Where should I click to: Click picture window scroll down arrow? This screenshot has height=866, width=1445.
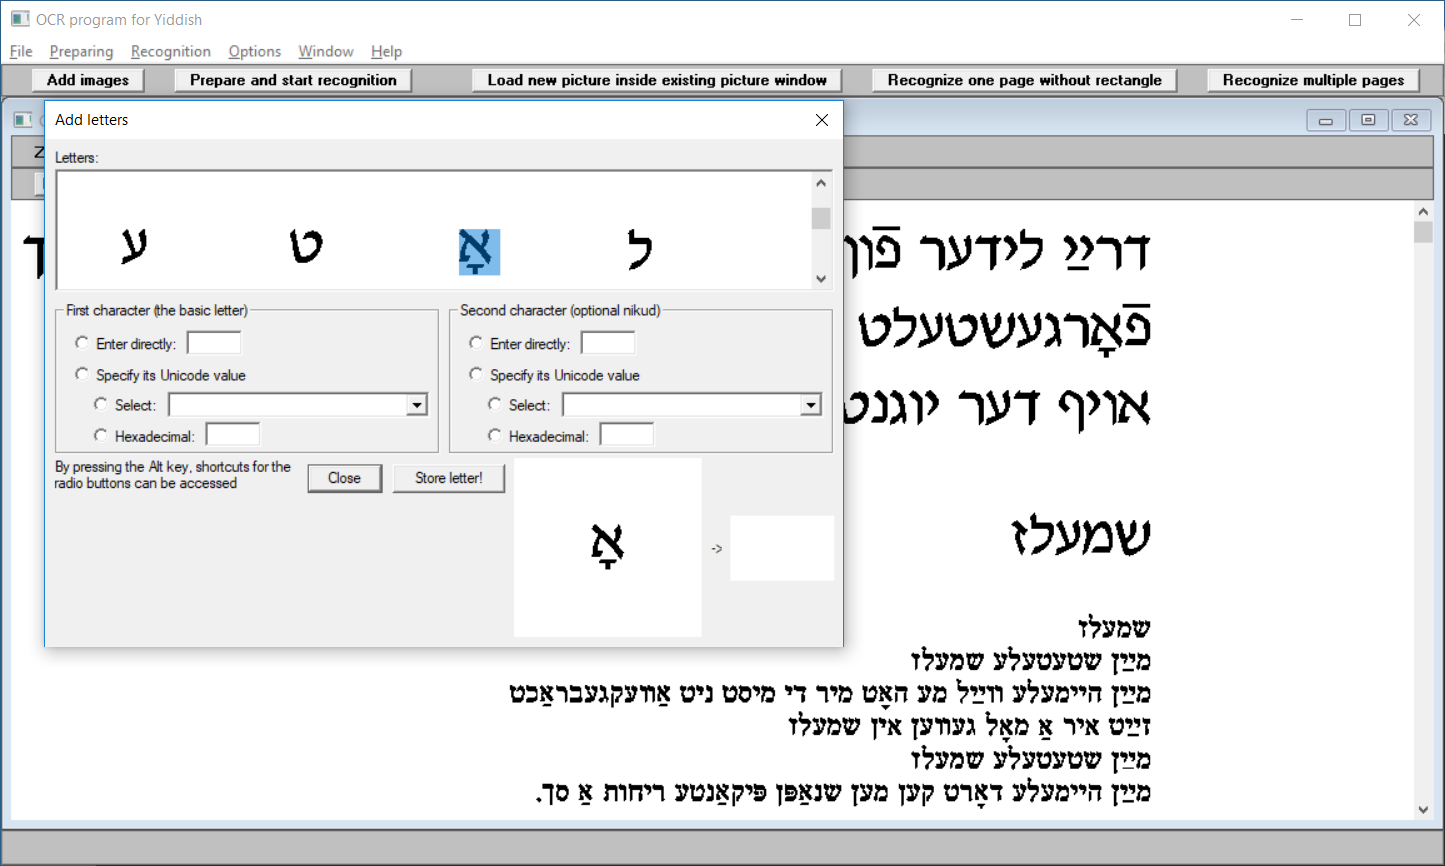(1423, 810)
